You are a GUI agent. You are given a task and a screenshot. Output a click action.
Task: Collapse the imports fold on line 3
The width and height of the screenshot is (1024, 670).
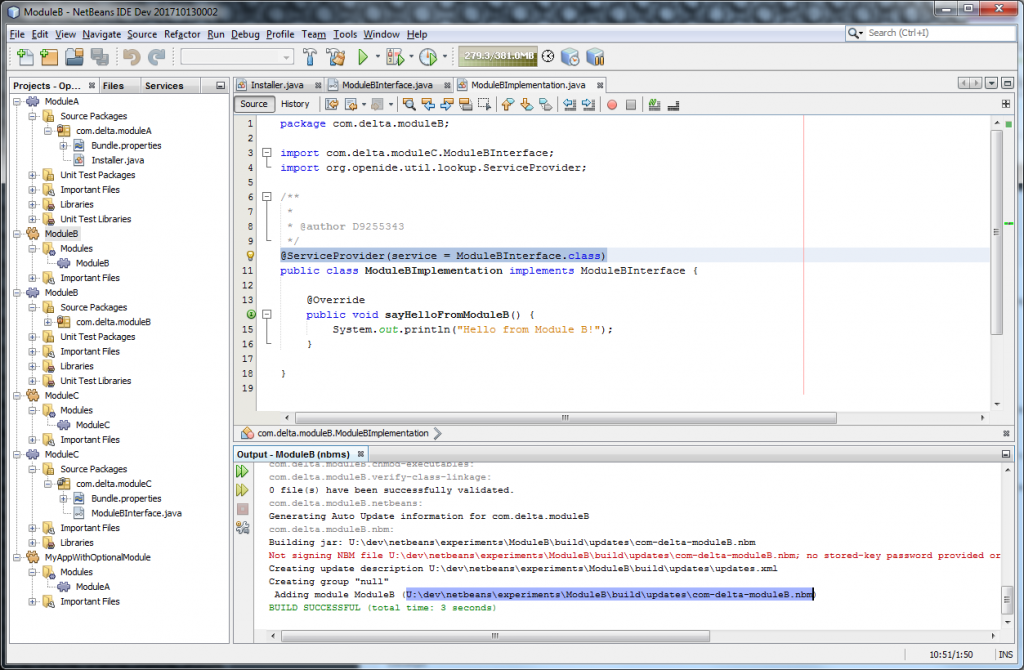266,153
